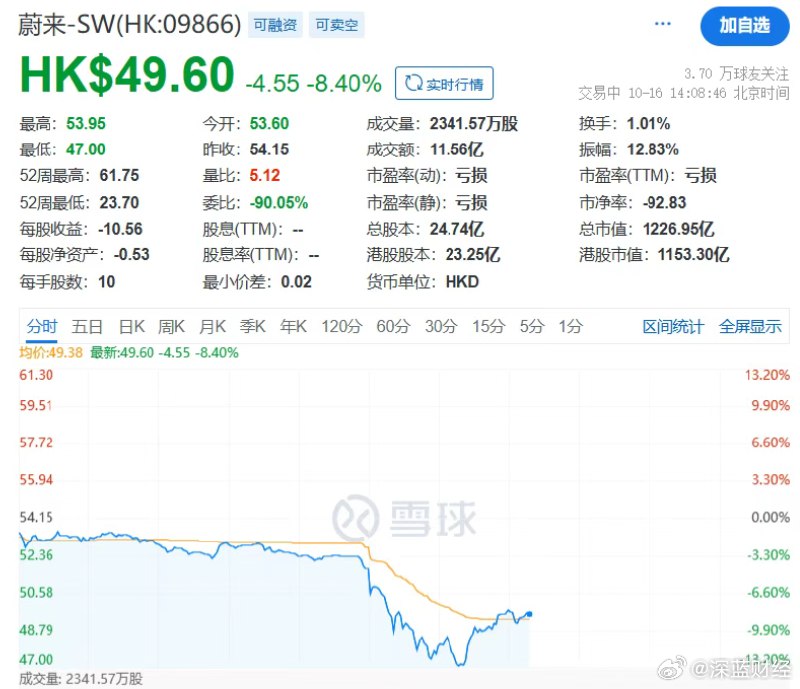
Task: Click the 每股收益 value -10.56
Action: tap(120, 229)
